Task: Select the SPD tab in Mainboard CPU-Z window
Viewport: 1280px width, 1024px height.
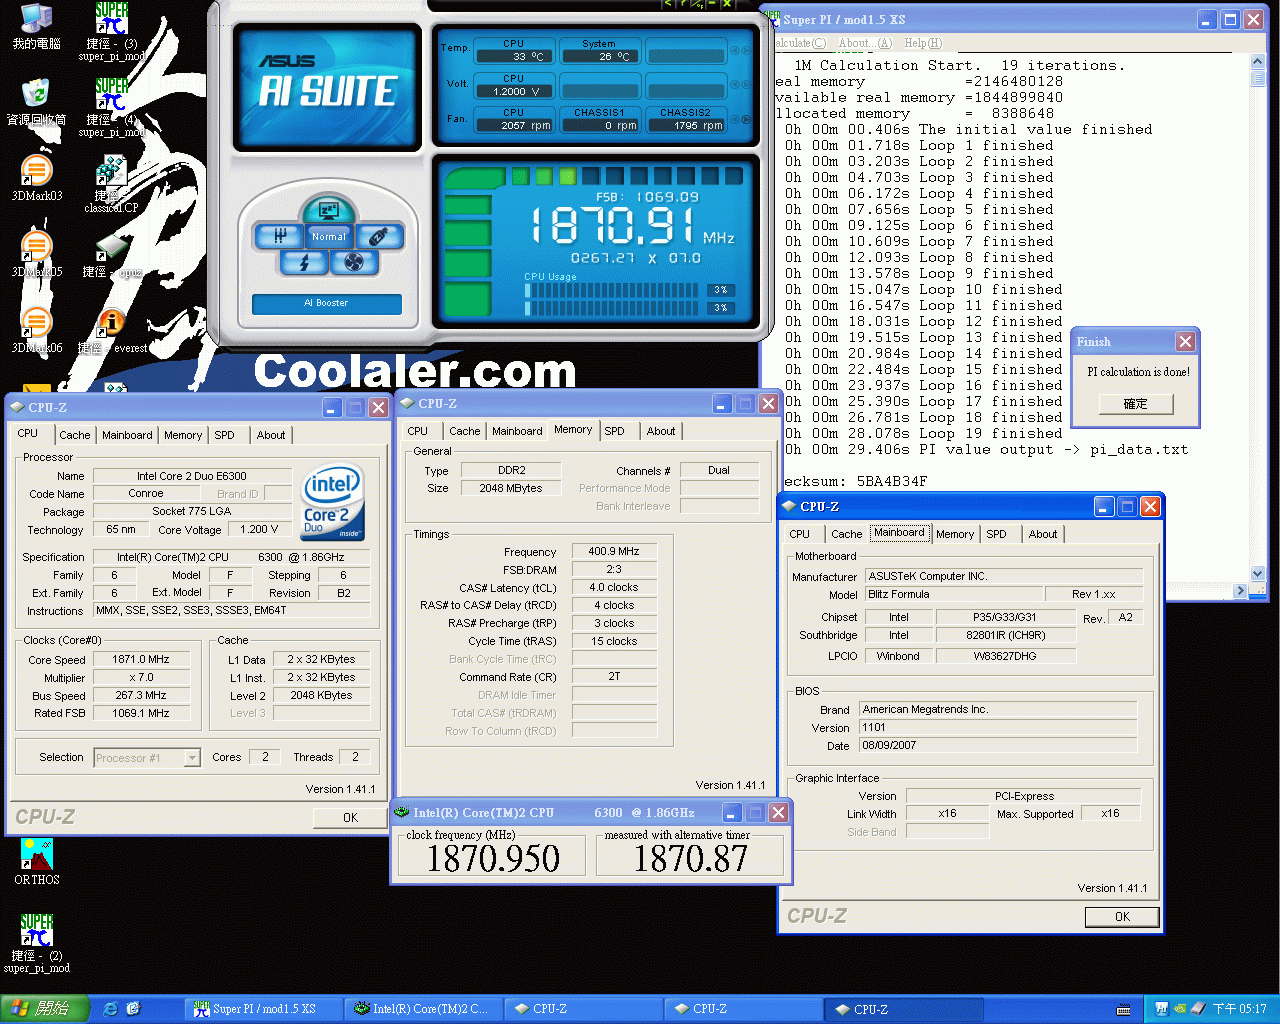Action: pos(997,534)
